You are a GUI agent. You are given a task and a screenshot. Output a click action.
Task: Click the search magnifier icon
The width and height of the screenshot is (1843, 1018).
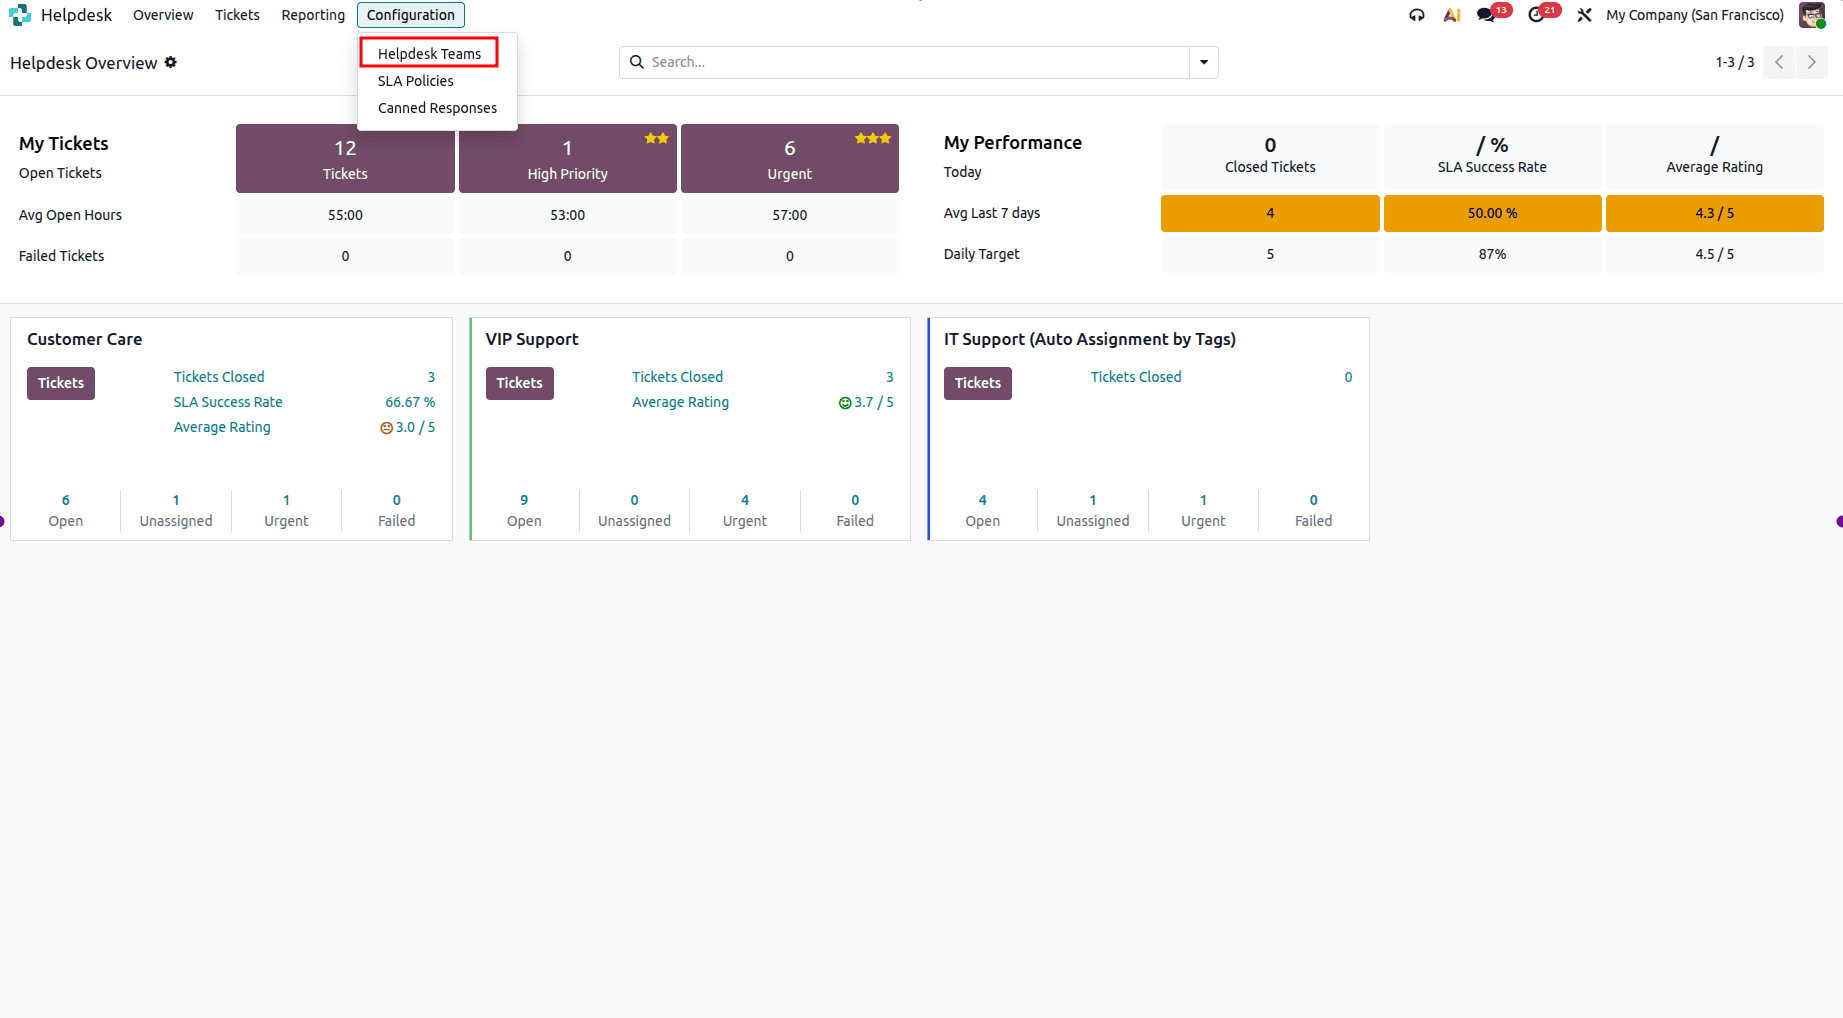(637, 62)
